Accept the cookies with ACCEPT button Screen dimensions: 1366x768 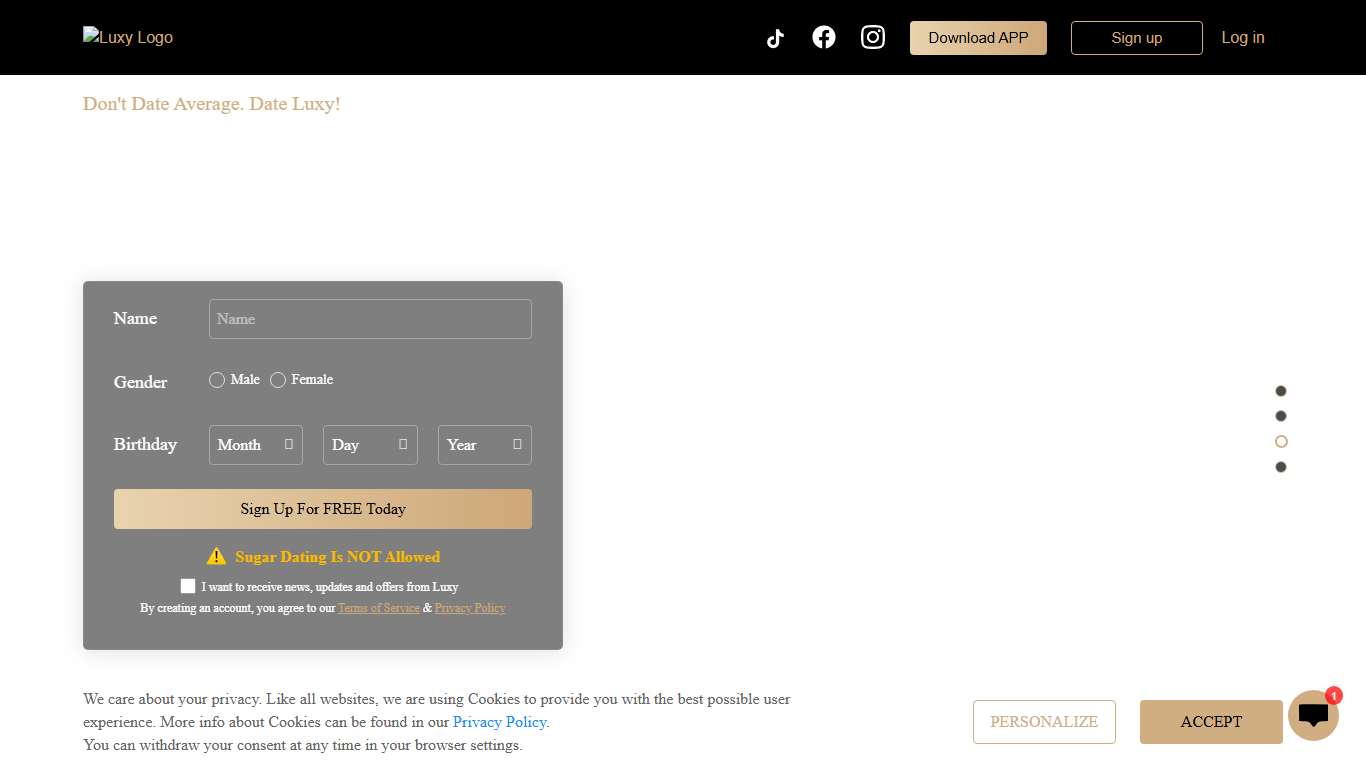click(1210, 722)
